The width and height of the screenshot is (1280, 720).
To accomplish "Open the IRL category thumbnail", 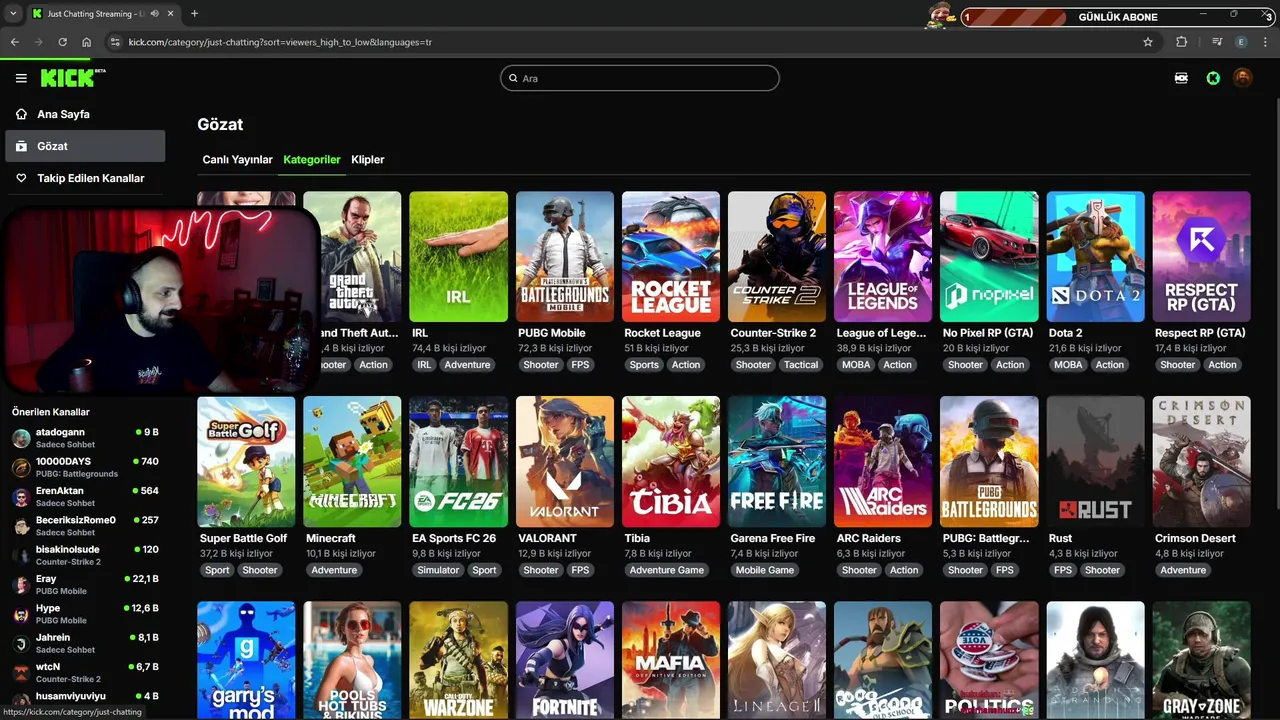I will (459, 257).
